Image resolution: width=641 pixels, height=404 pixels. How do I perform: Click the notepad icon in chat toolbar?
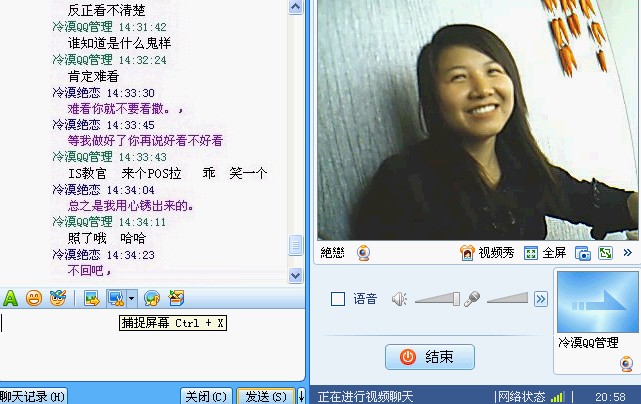coord(177,298)
